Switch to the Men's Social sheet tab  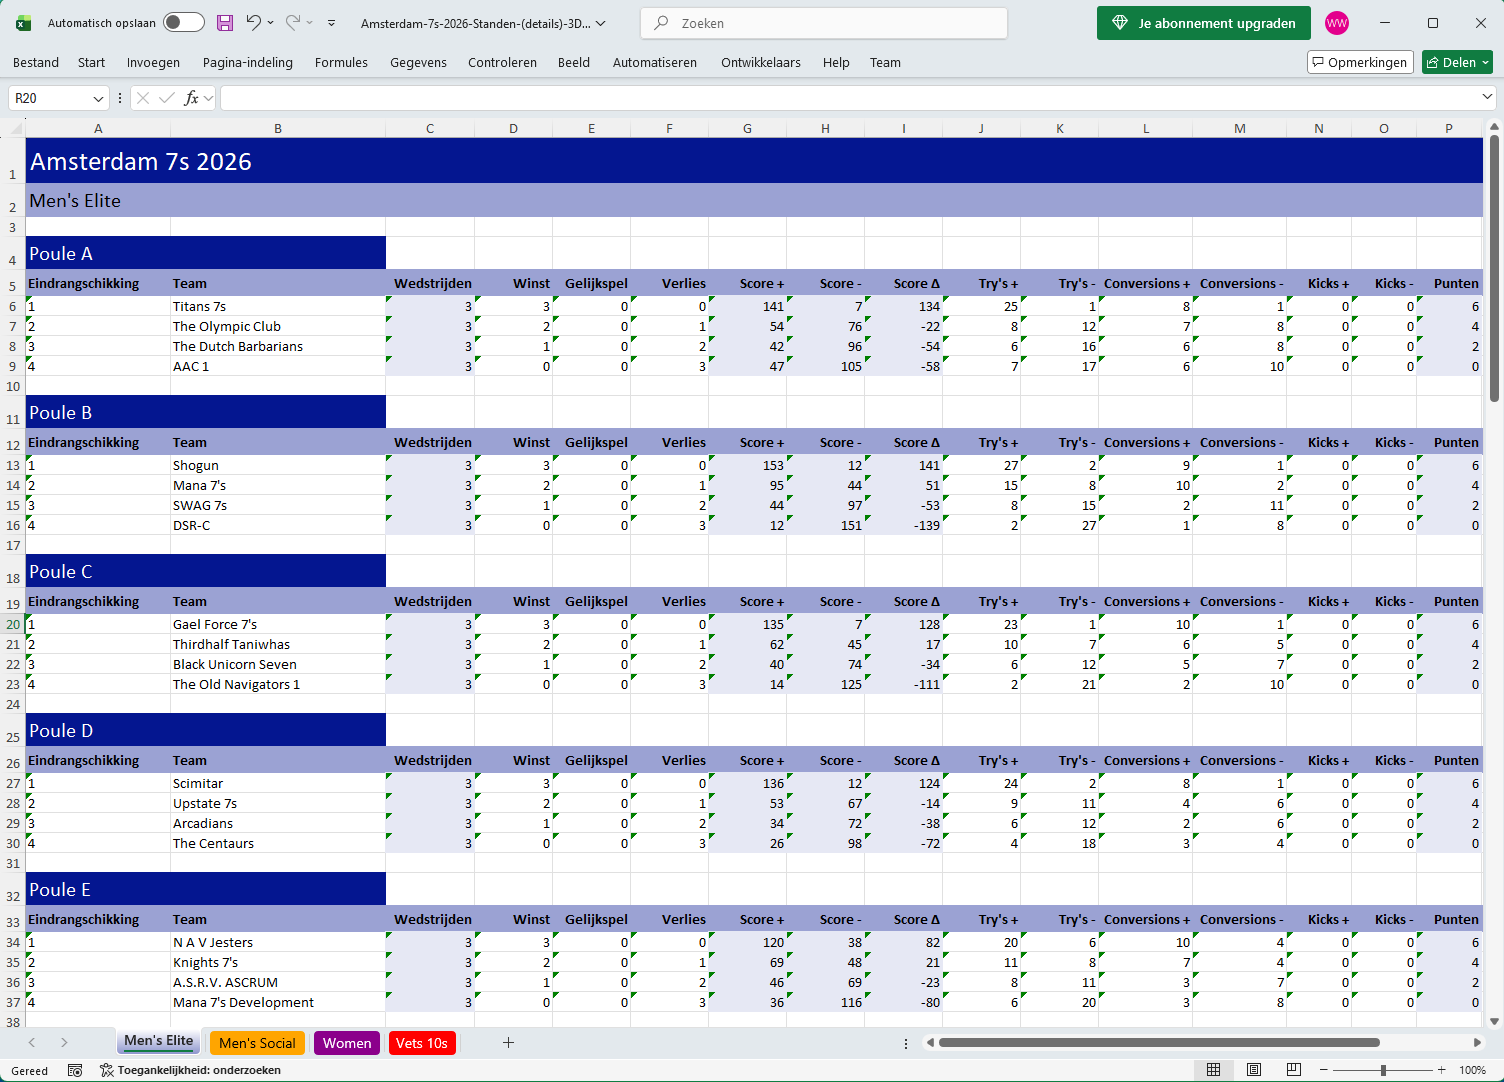point(257,1043)
